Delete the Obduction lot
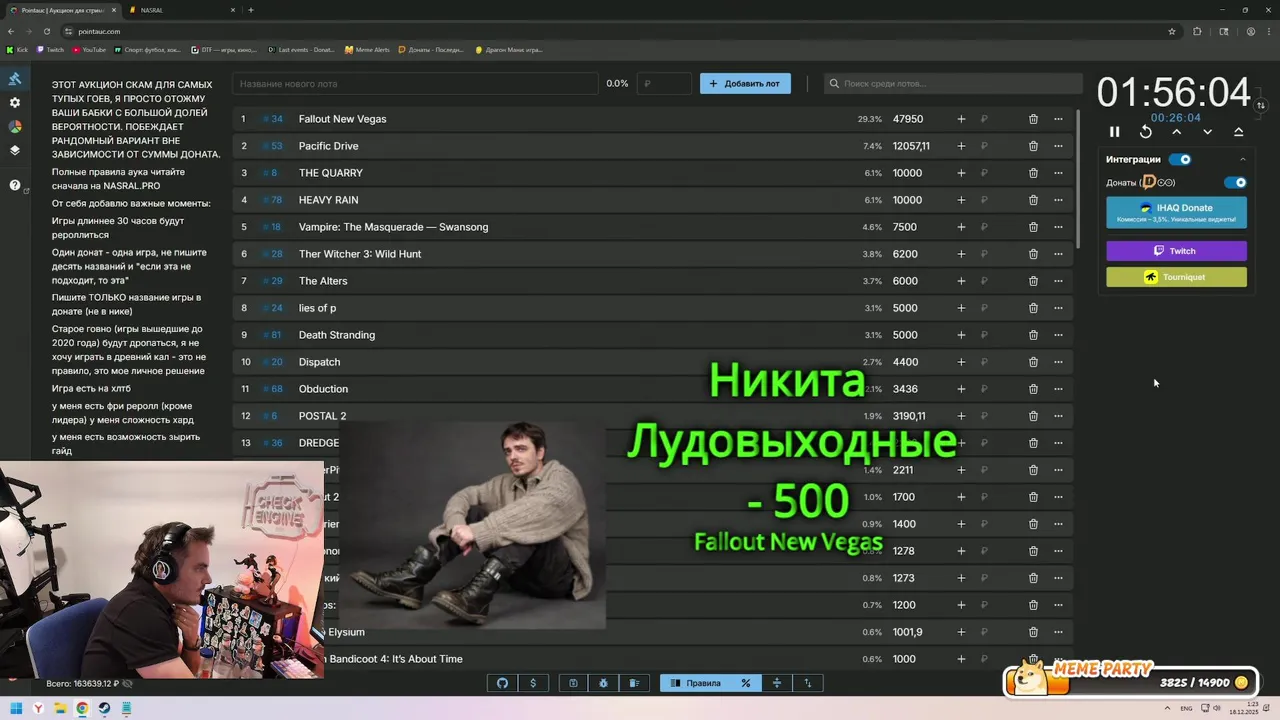 point(1033,389)
